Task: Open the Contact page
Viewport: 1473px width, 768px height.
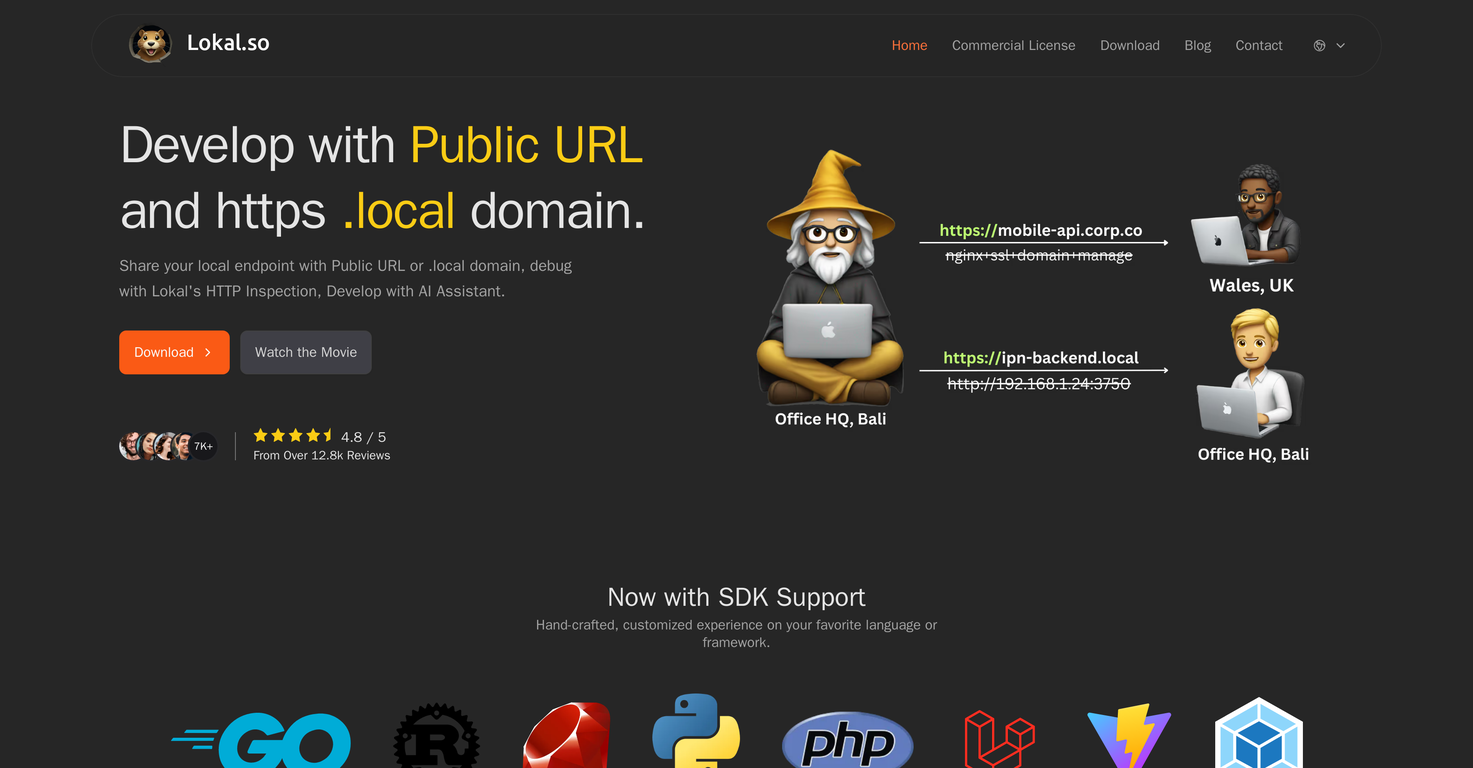Action: point(1258,45)
